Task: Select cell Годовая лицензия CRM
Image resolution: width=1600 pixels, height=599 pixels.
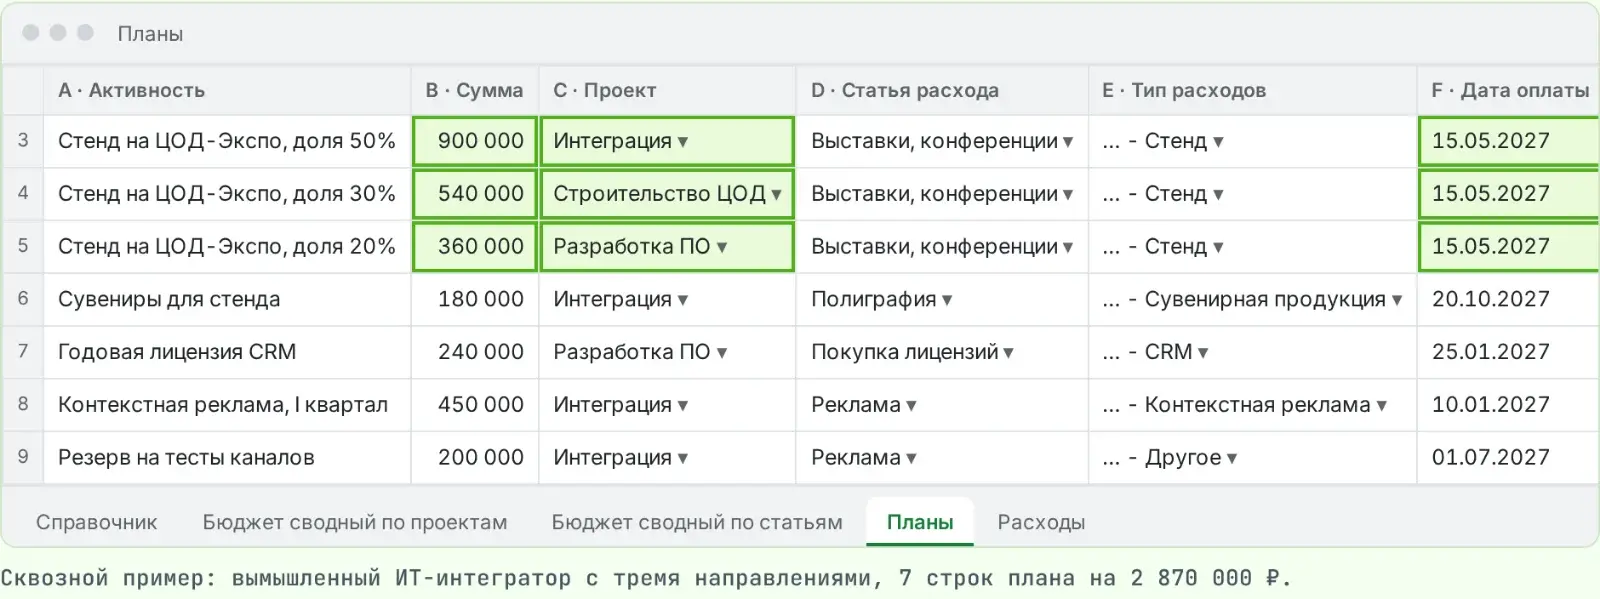Action: tap(227, 352)
